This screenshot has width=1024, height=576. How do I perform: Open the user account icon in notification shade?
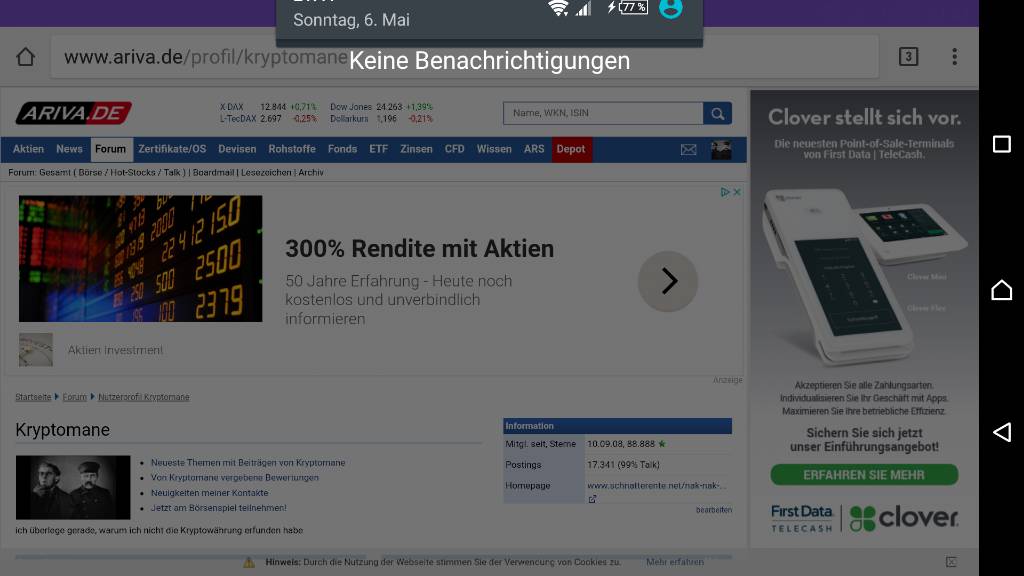tap(671, 8)
